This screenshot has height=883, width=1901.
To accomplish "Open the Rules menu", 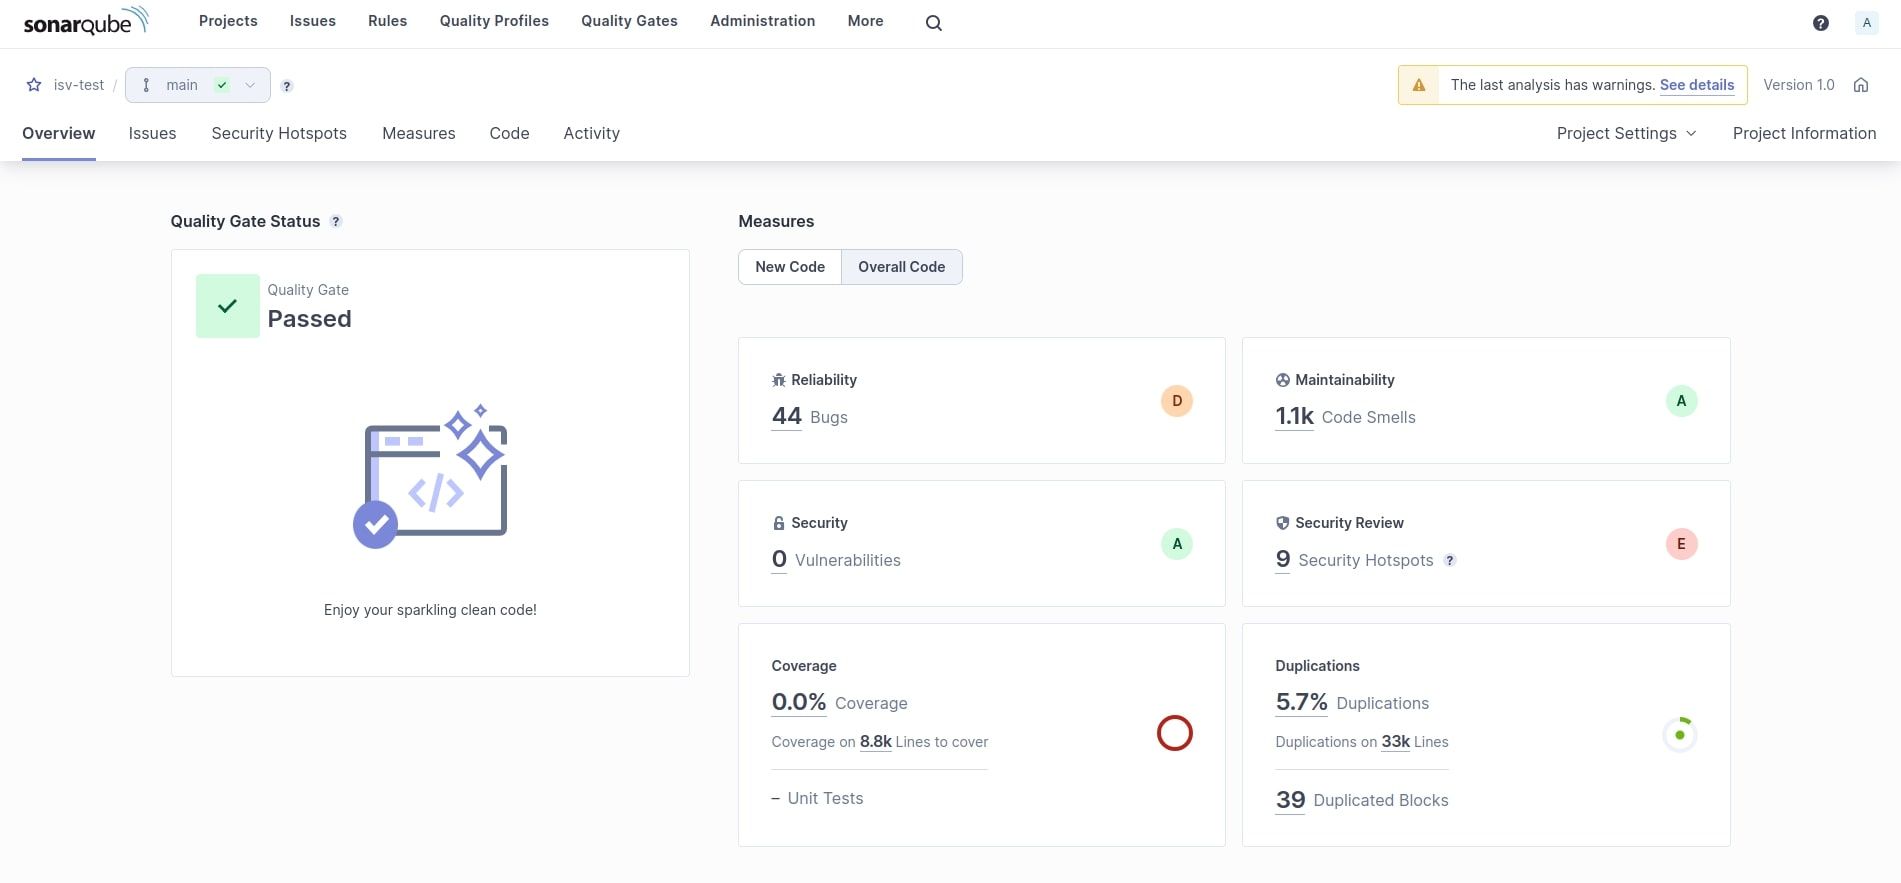I will [387, 21].
